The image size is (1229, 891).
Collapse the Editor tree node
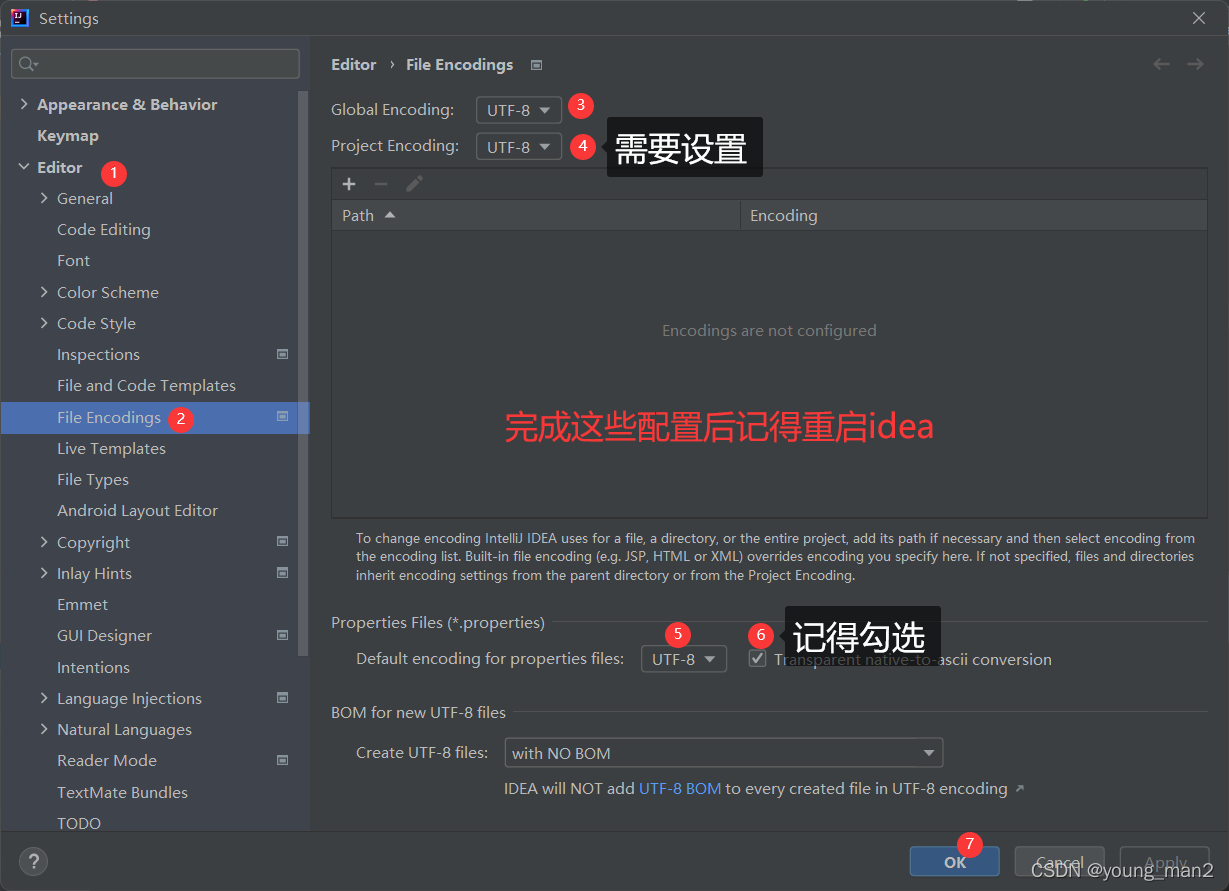tap(24, 167)
